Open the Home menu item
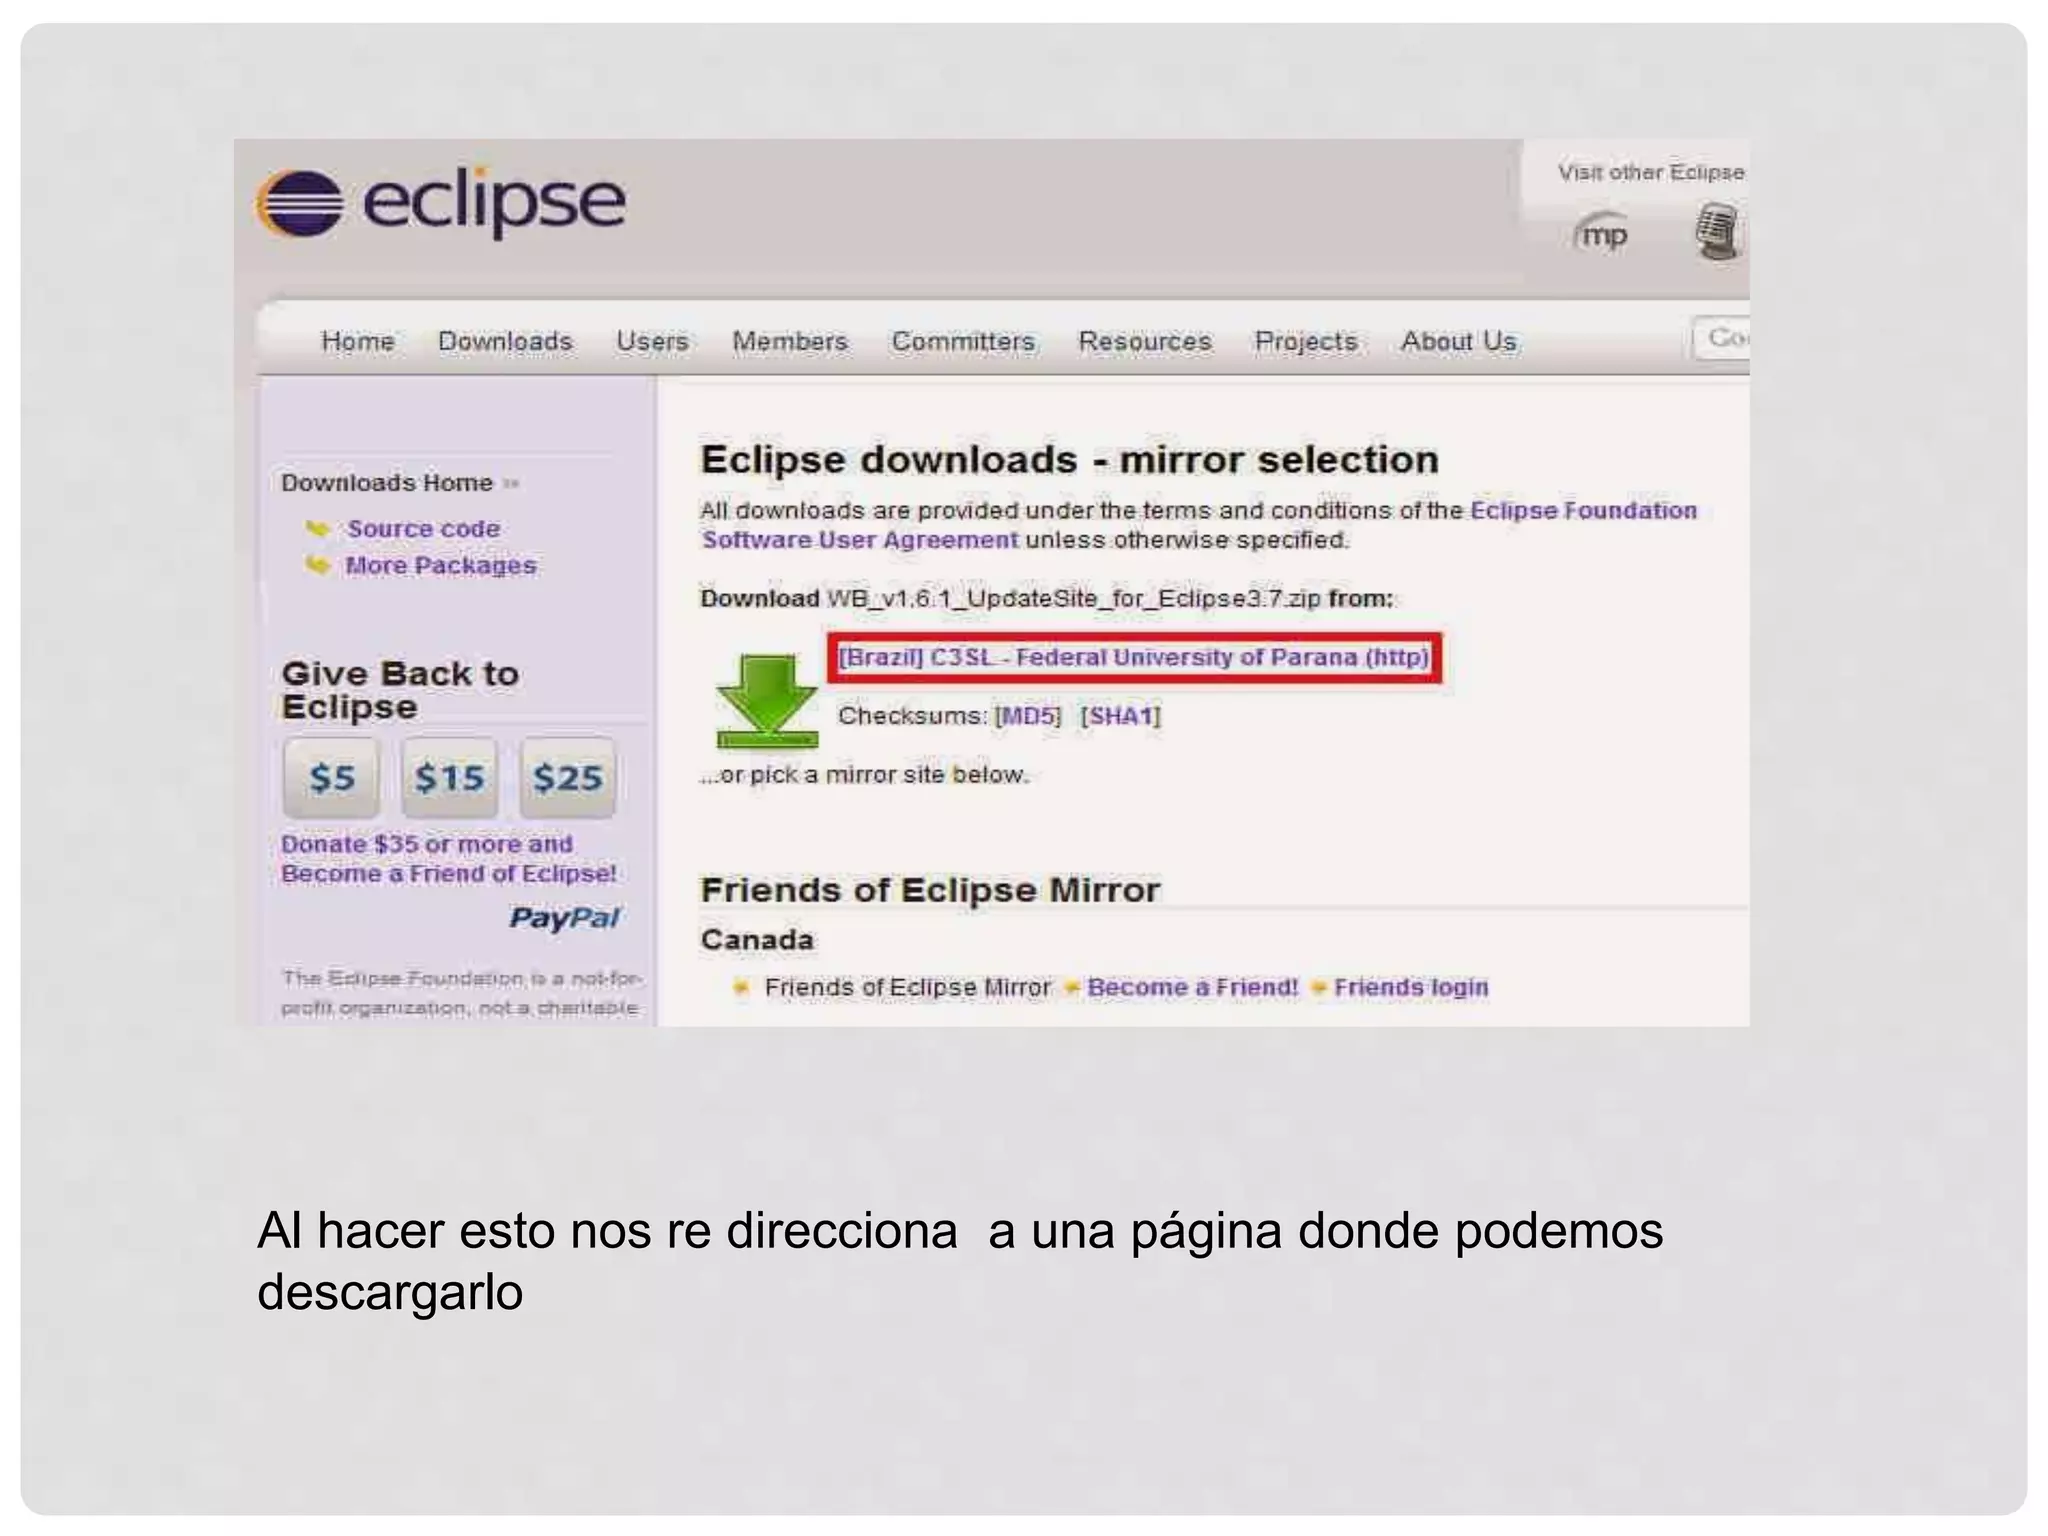Image resolution: width=2048 pixels, height=1536 pixels. tap(358, 341)
